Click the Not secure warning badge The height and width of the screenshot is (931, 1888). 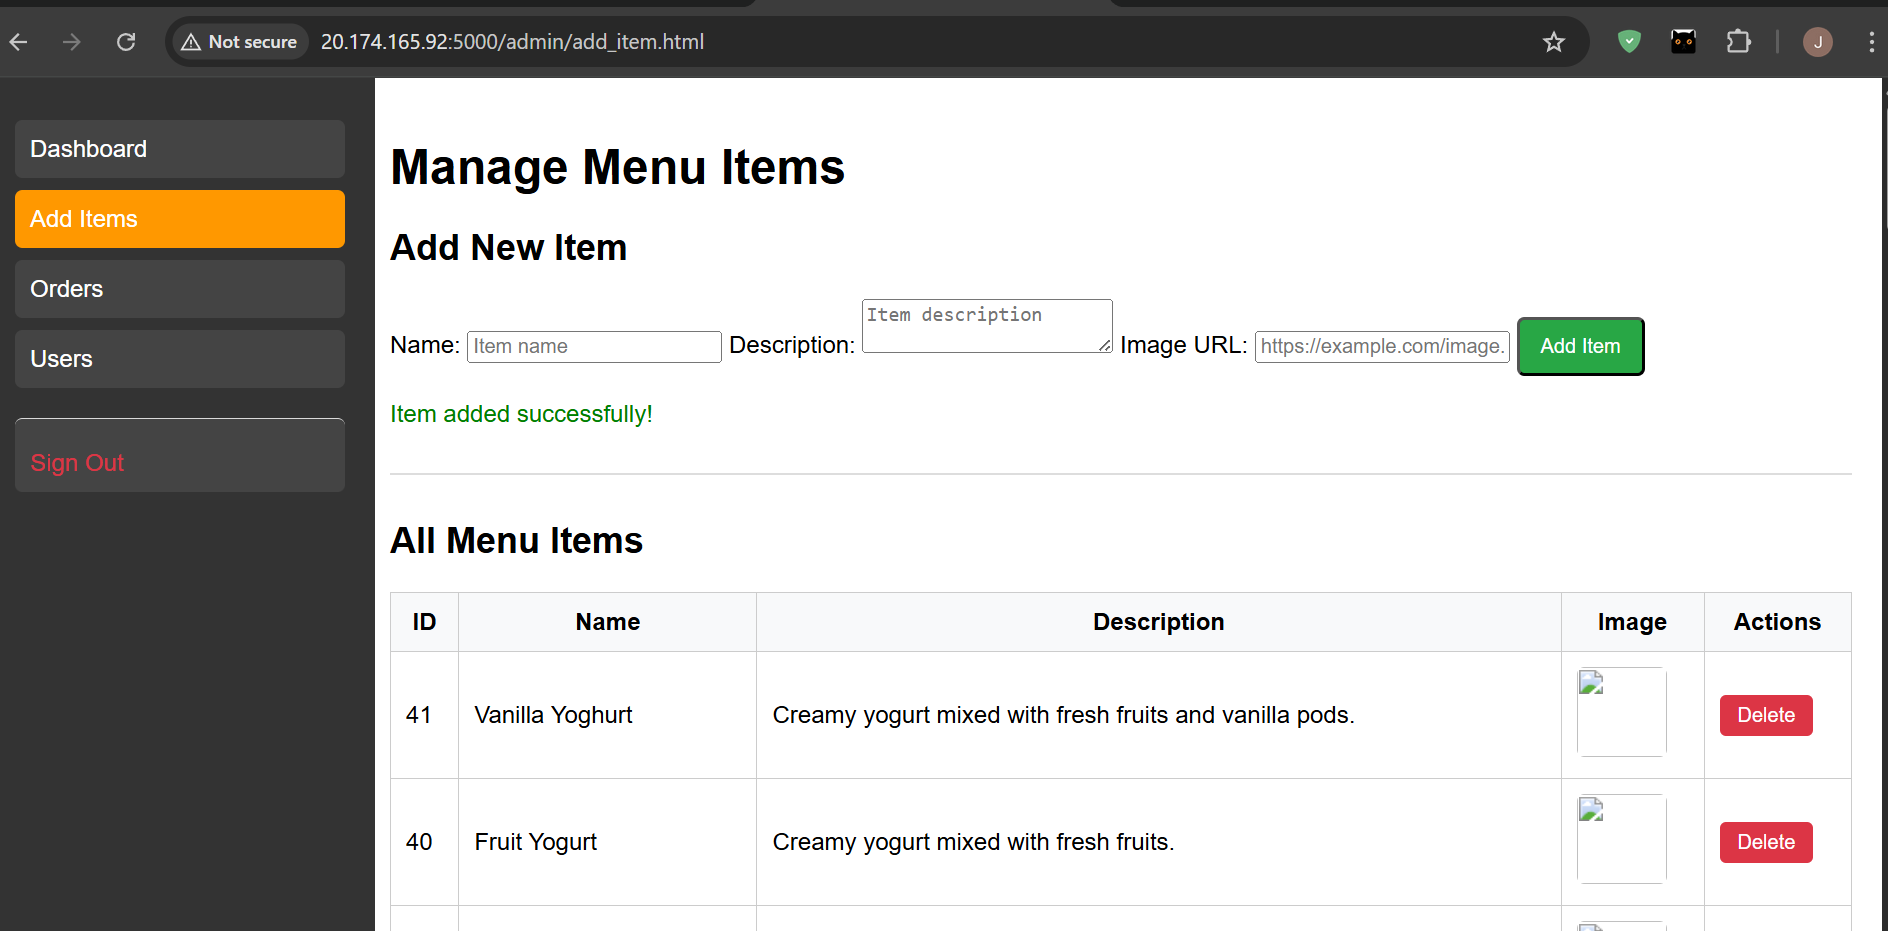pyautogui.click(x=239, y=42)
